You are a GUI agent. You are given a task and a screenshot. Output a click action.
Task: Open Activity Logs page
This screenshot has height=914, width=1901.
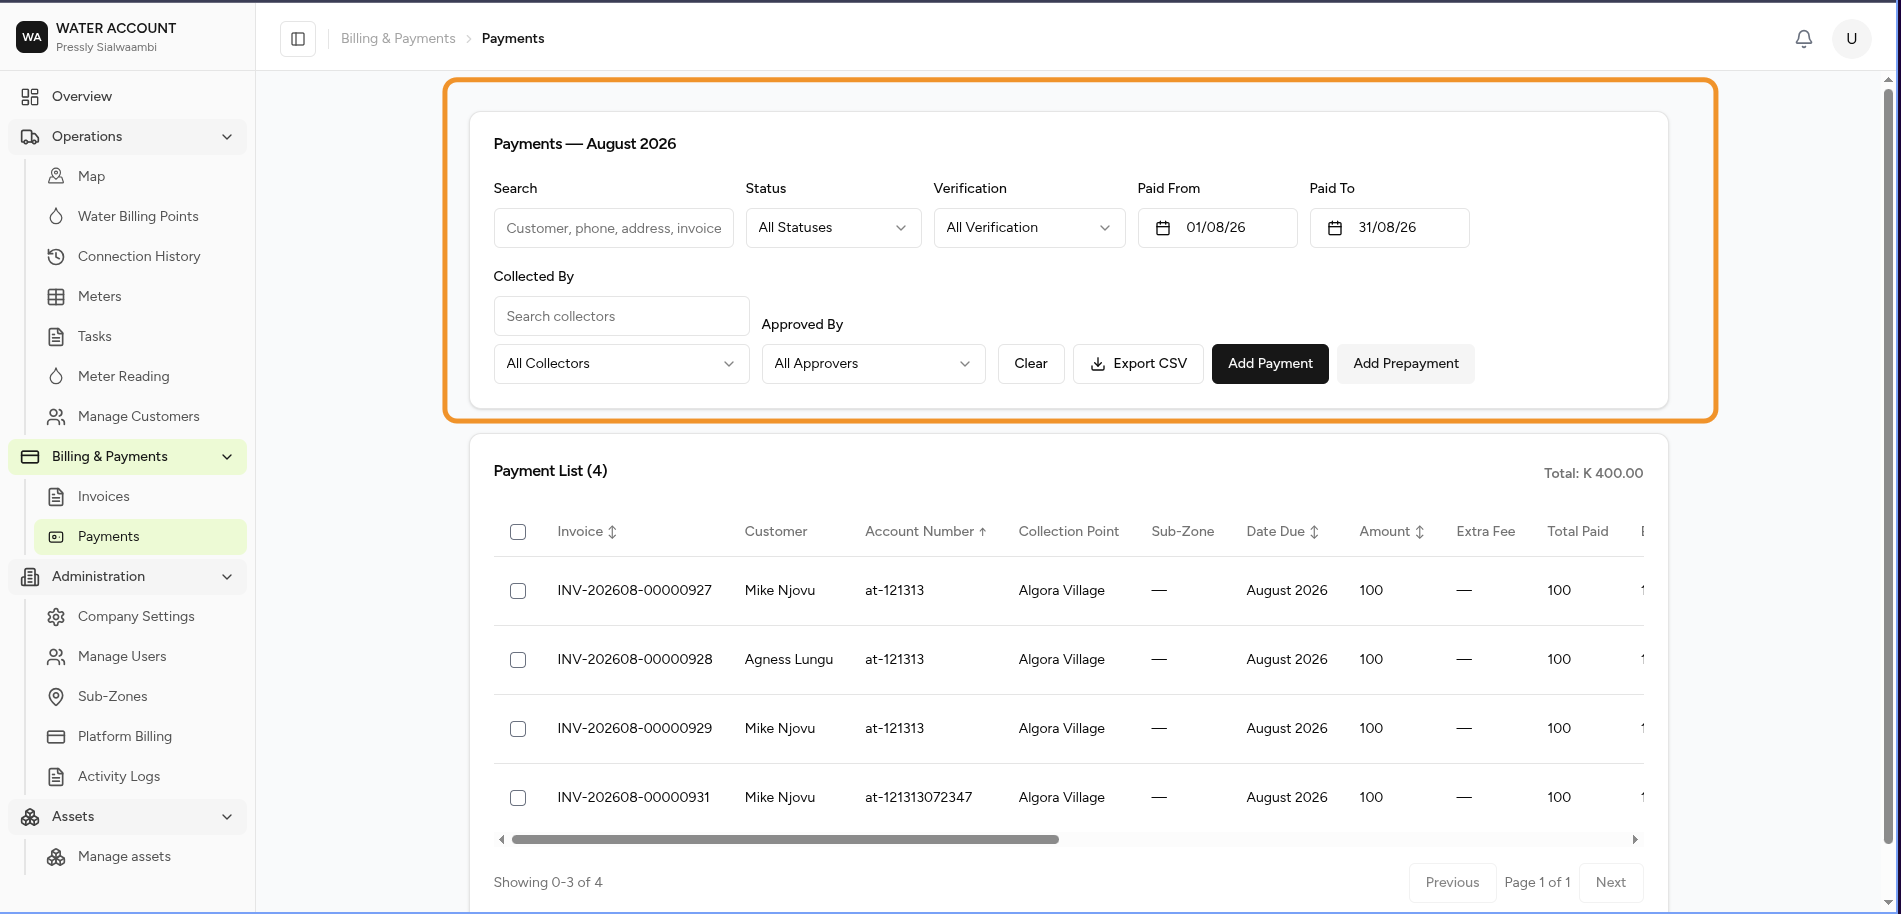[x=139, y=777]
